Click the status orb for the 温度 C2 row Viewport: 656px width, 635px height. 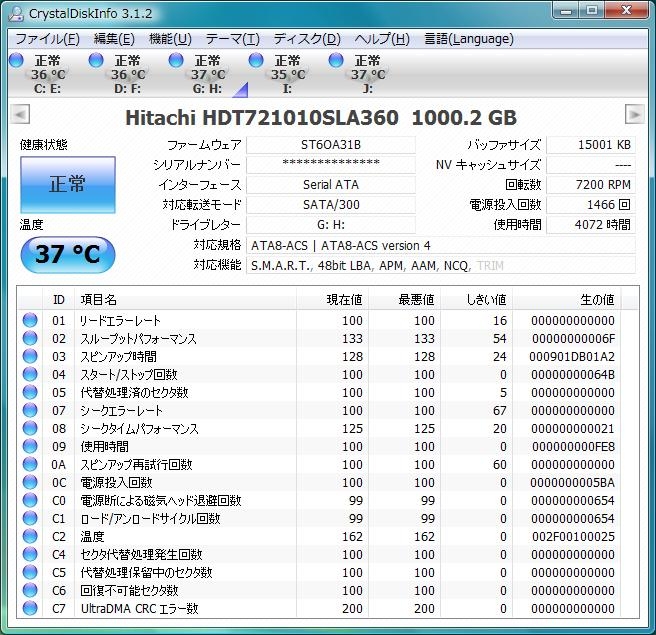click(x=30, y=537)
